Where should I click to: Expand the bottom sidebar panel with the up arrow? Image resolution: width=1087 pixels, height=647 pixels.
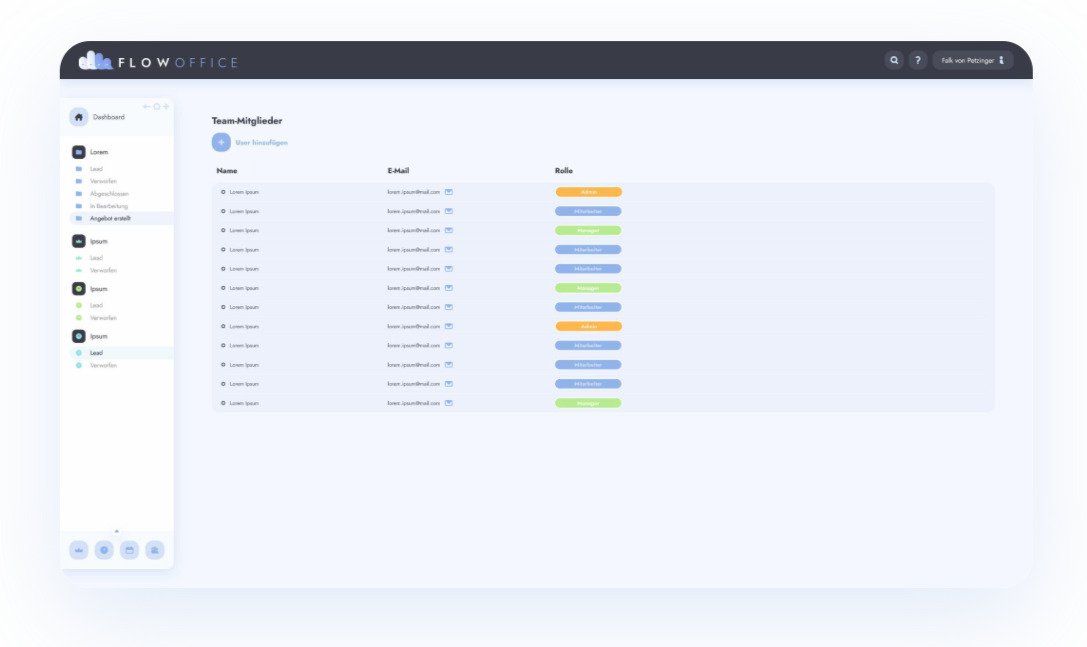click(117, 531)
